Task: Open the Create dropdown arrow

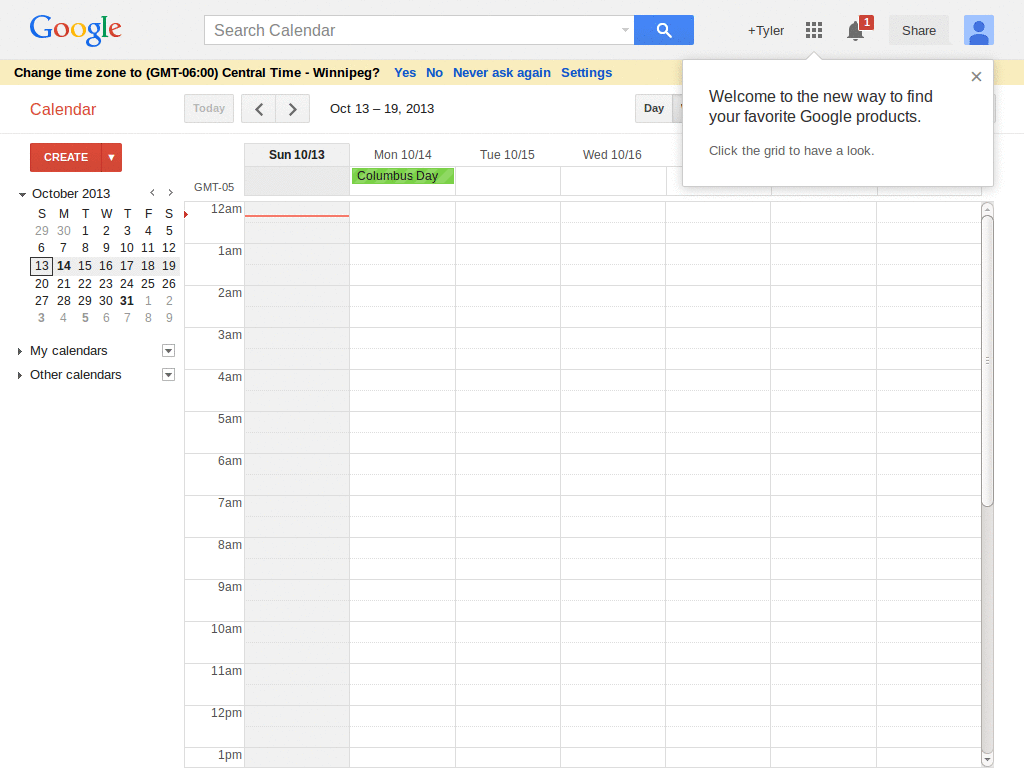Action: click(112, 157)
